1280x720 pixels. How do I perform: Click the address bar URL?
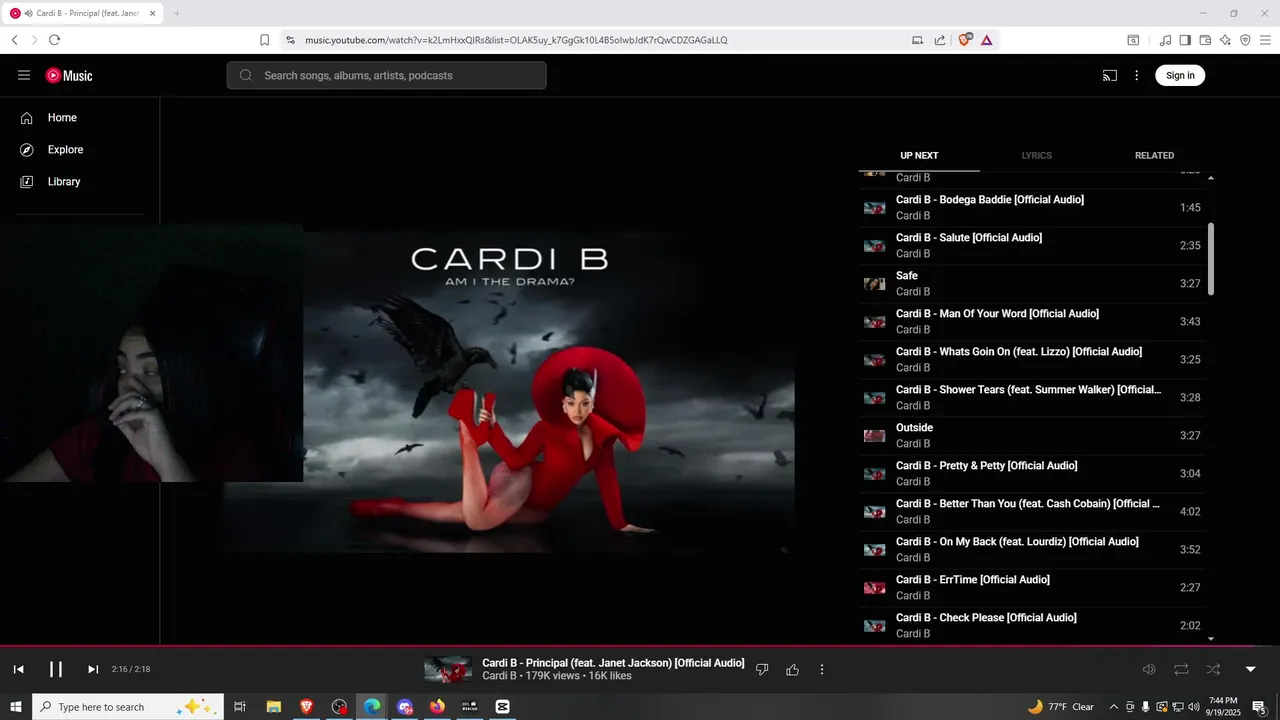coord(516,40)
